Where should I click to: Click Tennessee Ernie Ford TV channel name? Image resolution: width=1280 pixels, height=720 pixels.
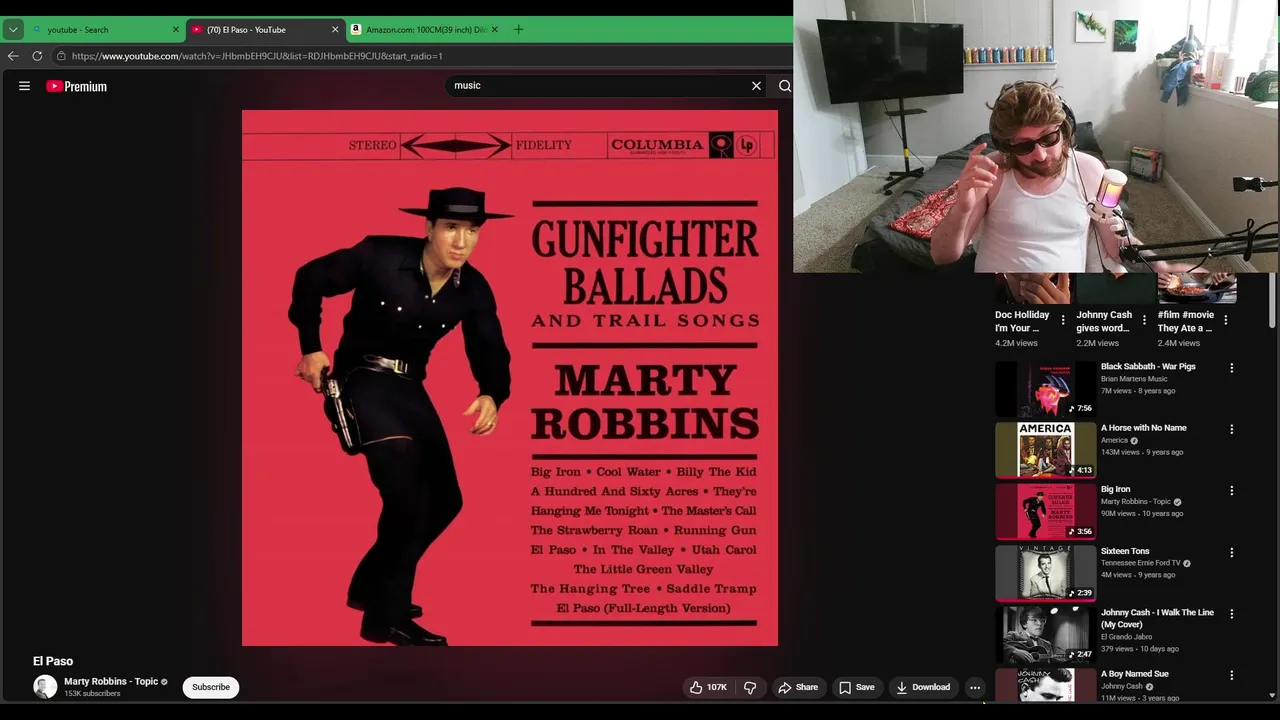click(1141, 563)
